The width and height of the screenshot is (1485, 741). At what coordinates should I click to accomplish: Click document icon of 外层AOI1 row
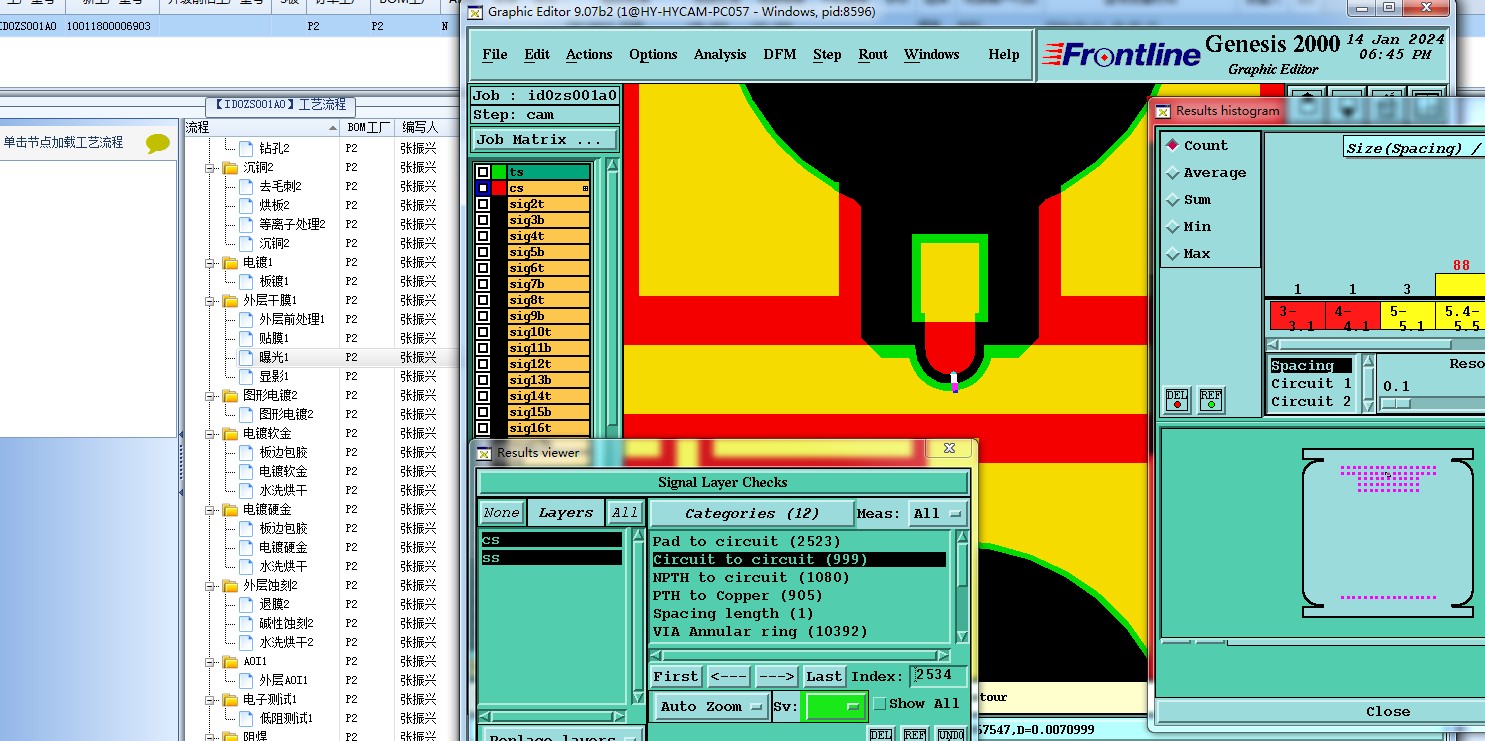pyautogui.click(x=246, y=680)
